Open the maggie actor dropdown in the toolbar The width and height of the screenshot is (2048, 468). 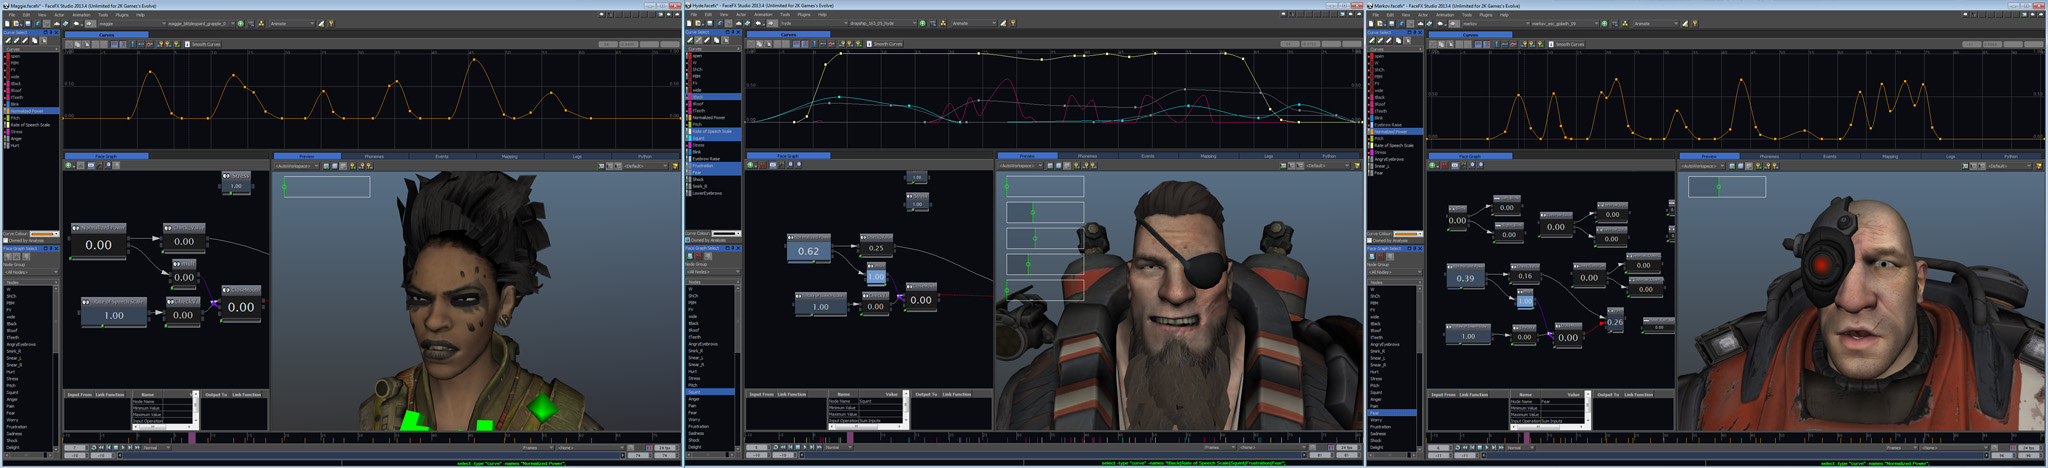[132, 24]
